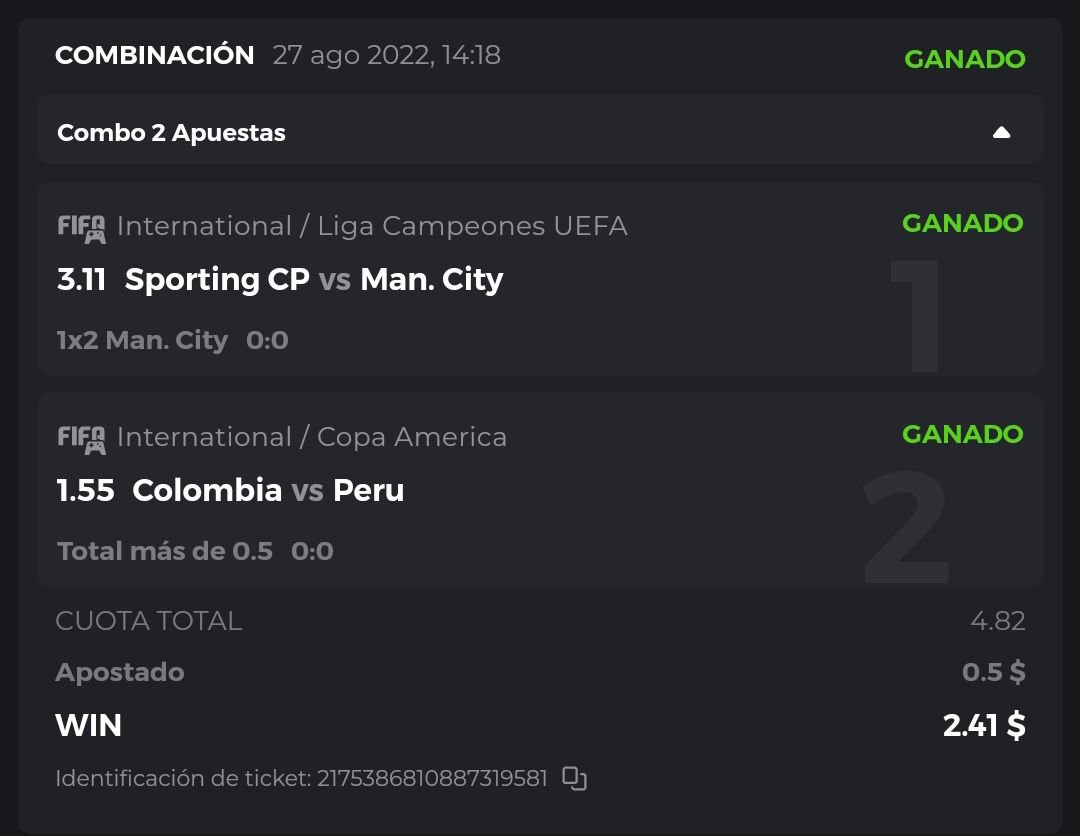Image resolution: width=1080 pixels, height=836 pixels.
Task: Click the bet date 27 ago 2022
Action: (386, 55)
